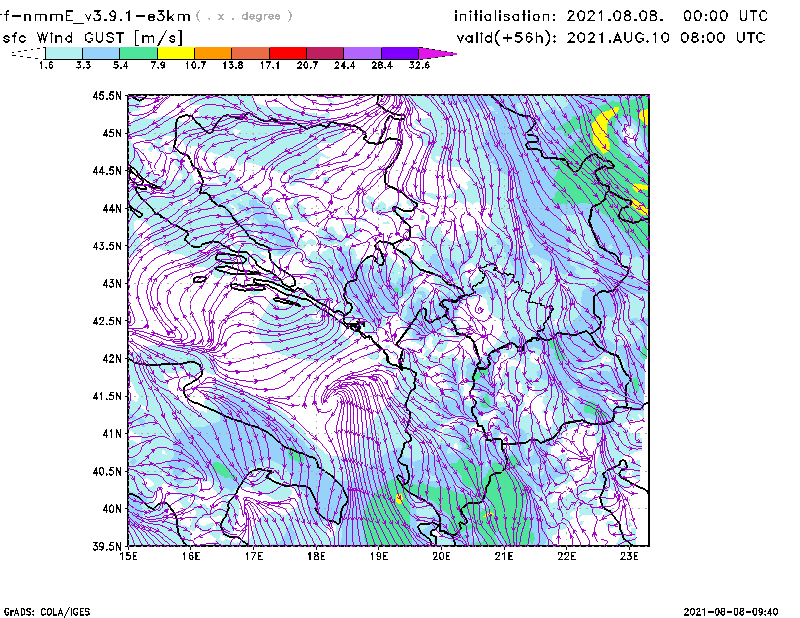The image size is (800, 618).
Task: Click the legend value 17.1
Action: (270, 65)
